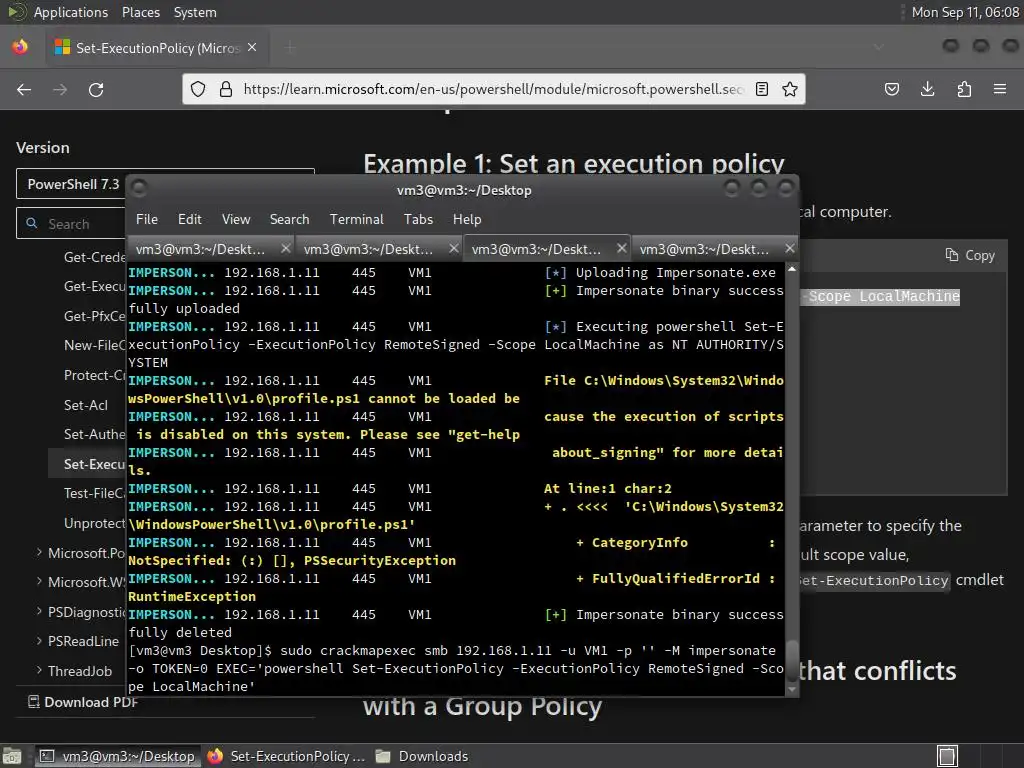Click the workspace switcher in the taskbar
Viewport: 1024px width, 768px height.
point(948,756)
